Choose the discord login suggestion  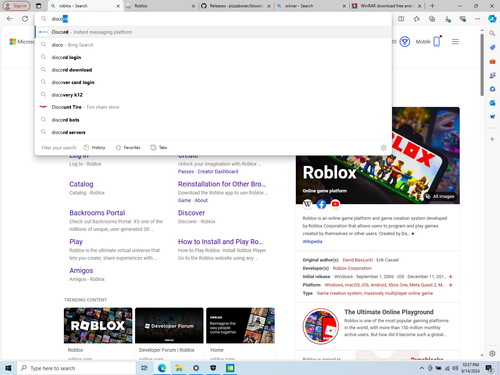click(x=213, y=57)
